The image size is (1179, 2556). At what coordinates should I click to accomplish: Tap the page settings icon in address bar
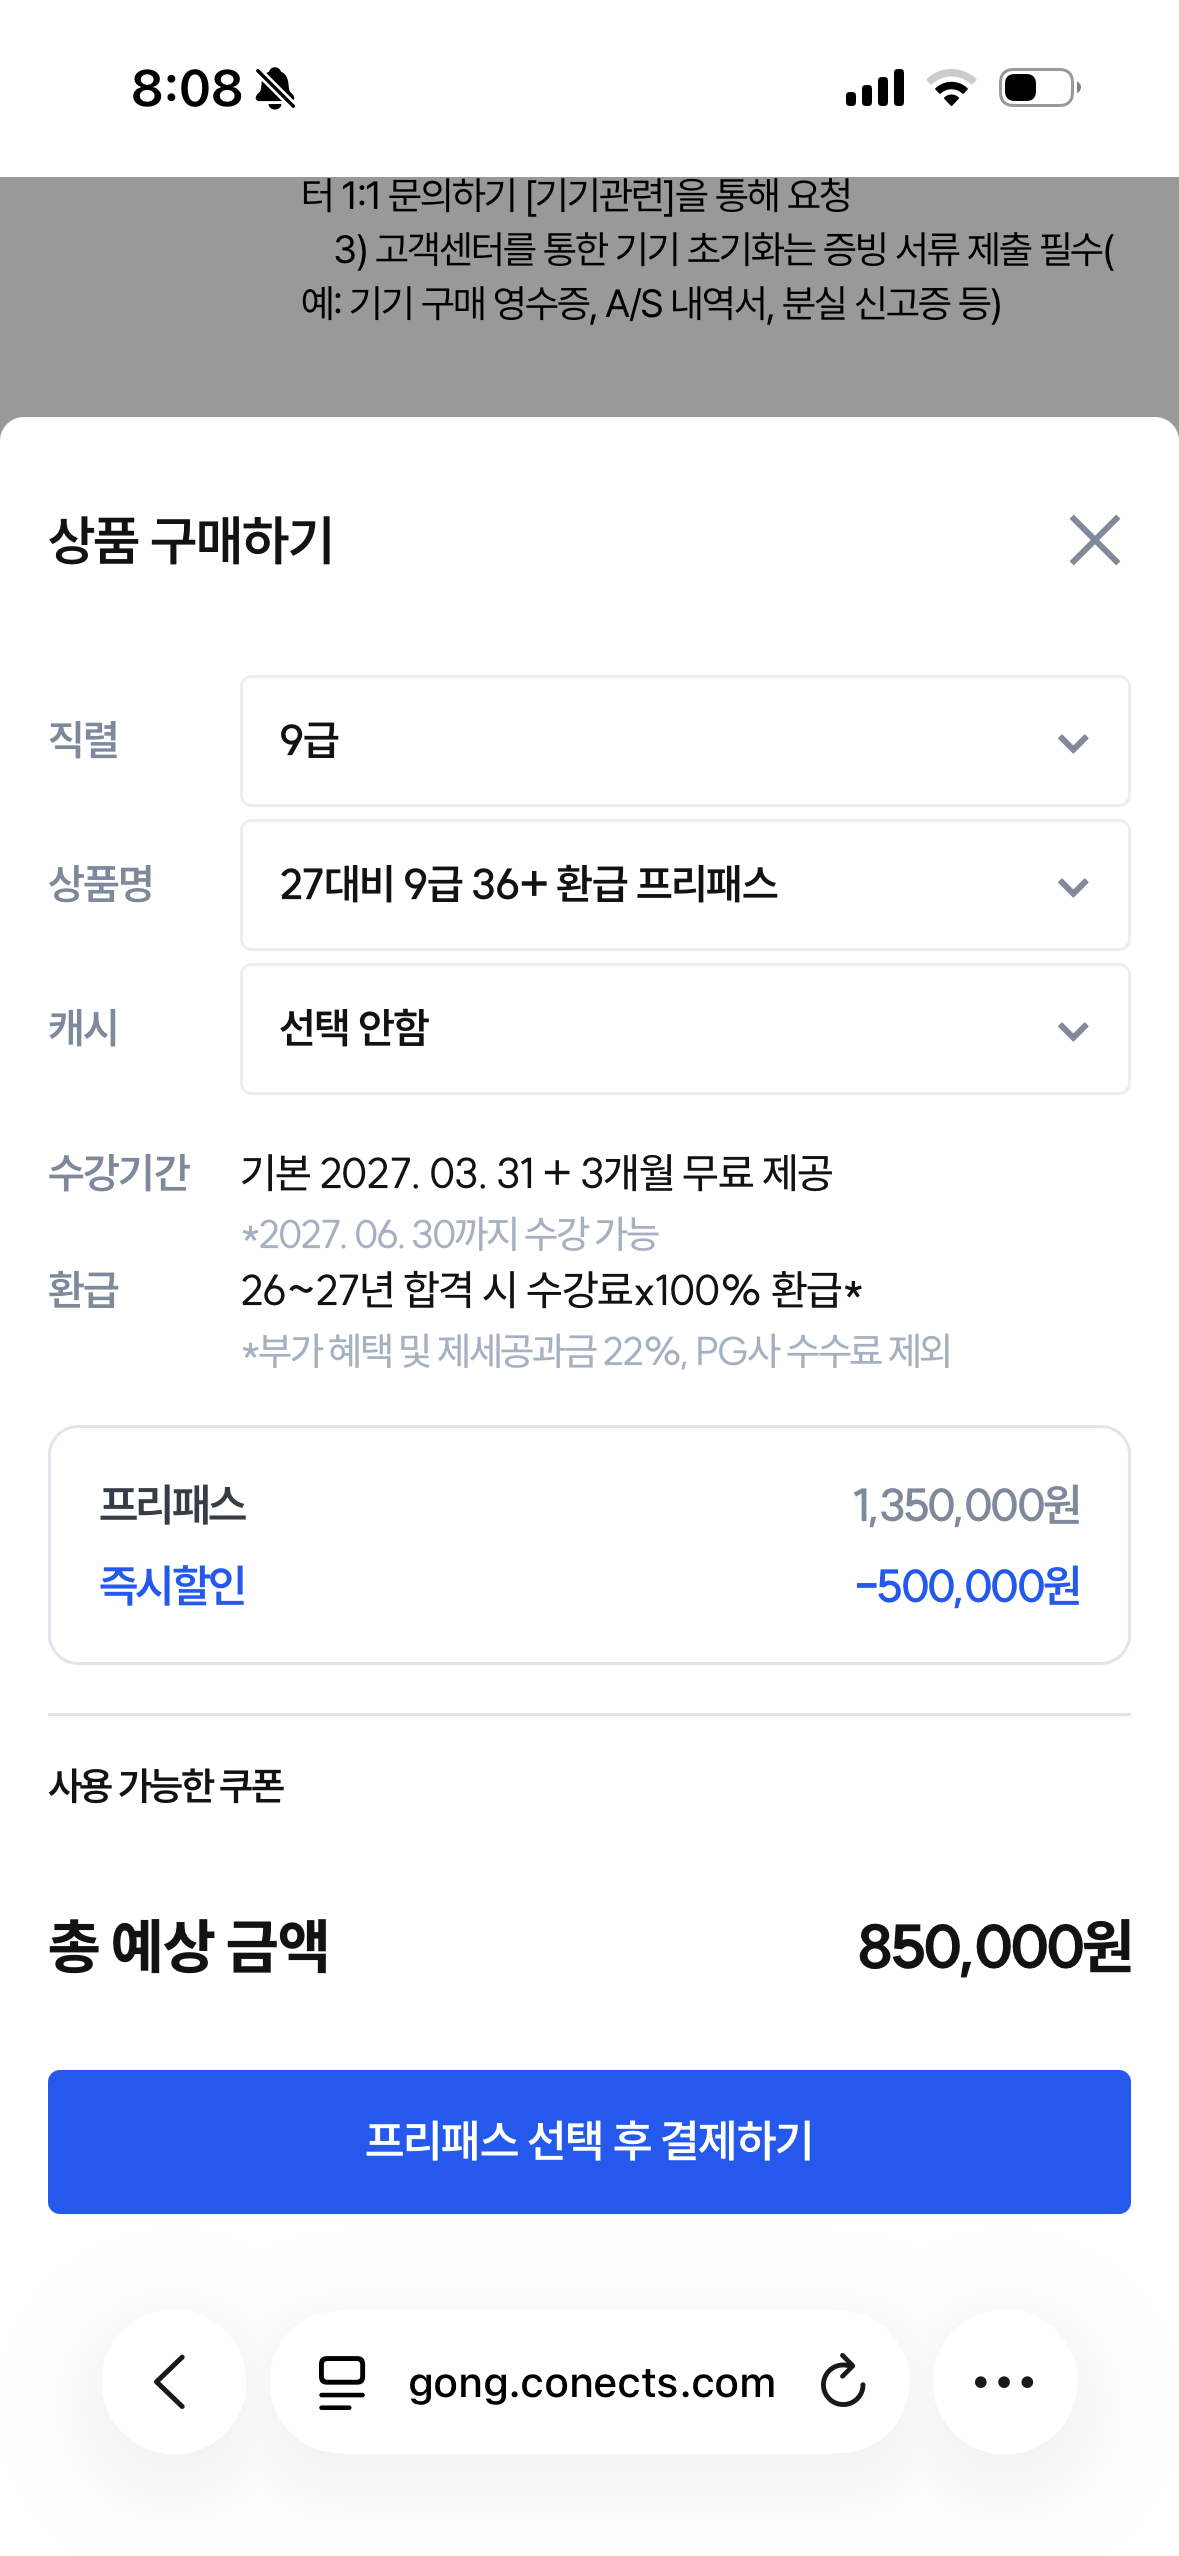click(x=341, y=2381)
